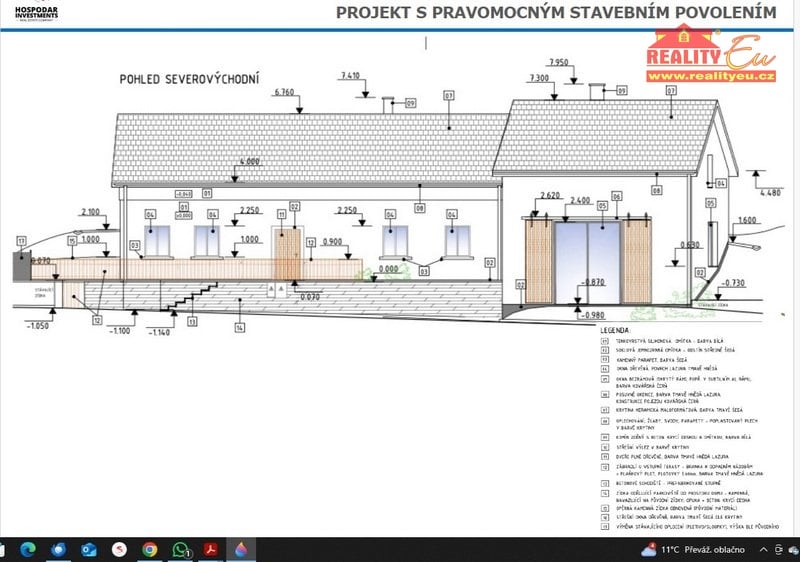
Task: Click callout marker 11 above the wooden door
Action: pos(281,214)
